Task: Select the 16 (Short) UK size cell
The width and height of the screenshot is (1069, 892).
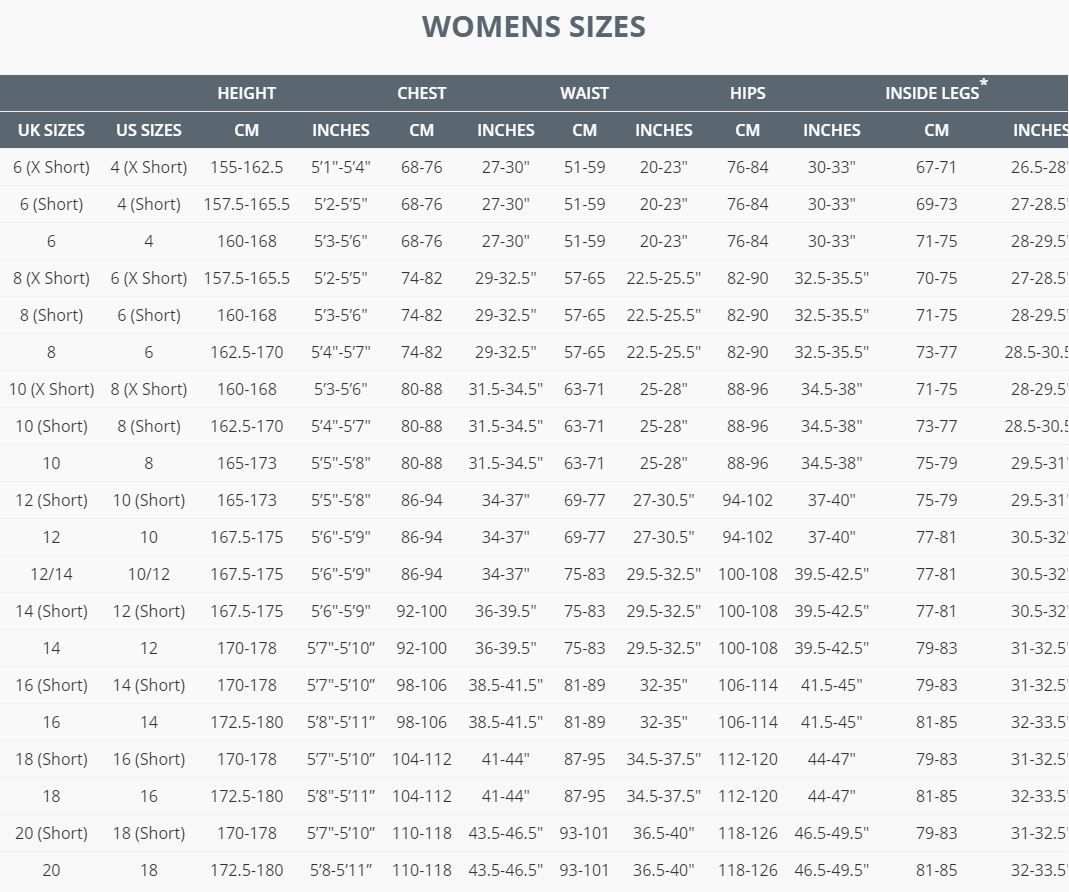Action: (x=51, y=685)
